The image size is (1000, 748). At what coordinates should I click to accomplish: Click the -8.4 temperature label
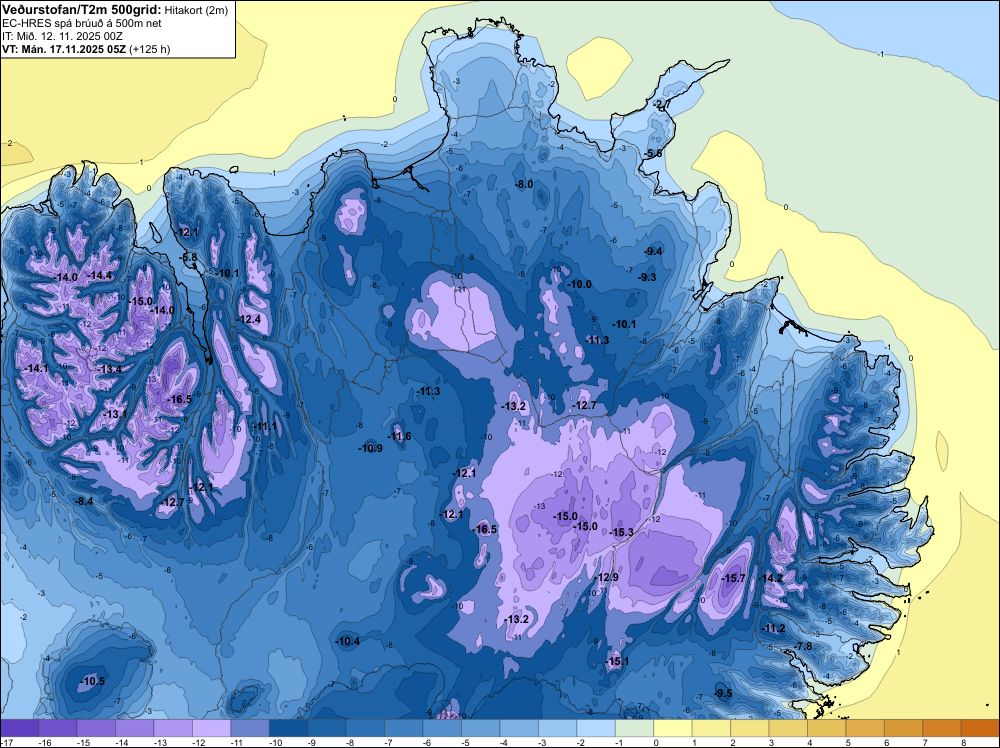84,501
